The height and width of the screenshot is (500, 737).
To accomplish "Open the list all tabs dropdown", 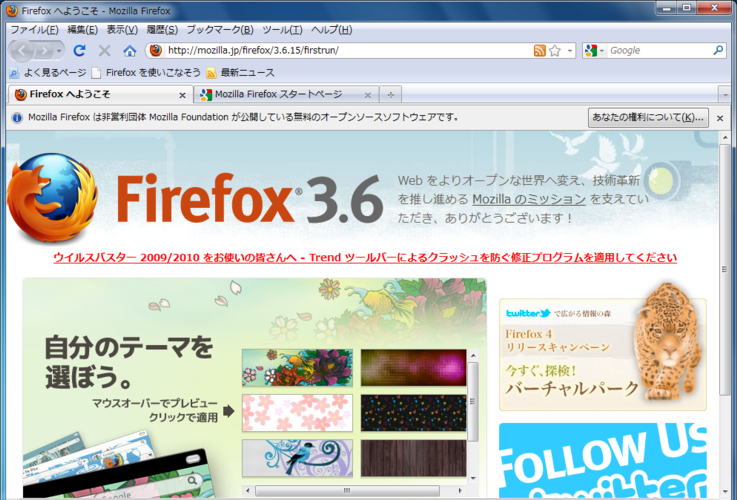I will (724, 95).
